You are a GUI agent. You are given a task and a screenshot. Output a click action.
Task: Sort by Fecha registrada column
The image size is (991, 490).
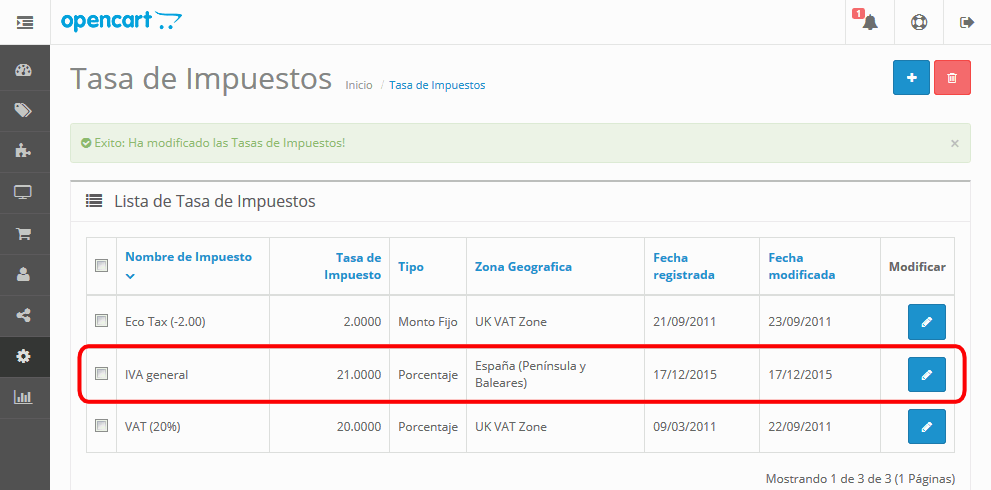click(684, 266)
